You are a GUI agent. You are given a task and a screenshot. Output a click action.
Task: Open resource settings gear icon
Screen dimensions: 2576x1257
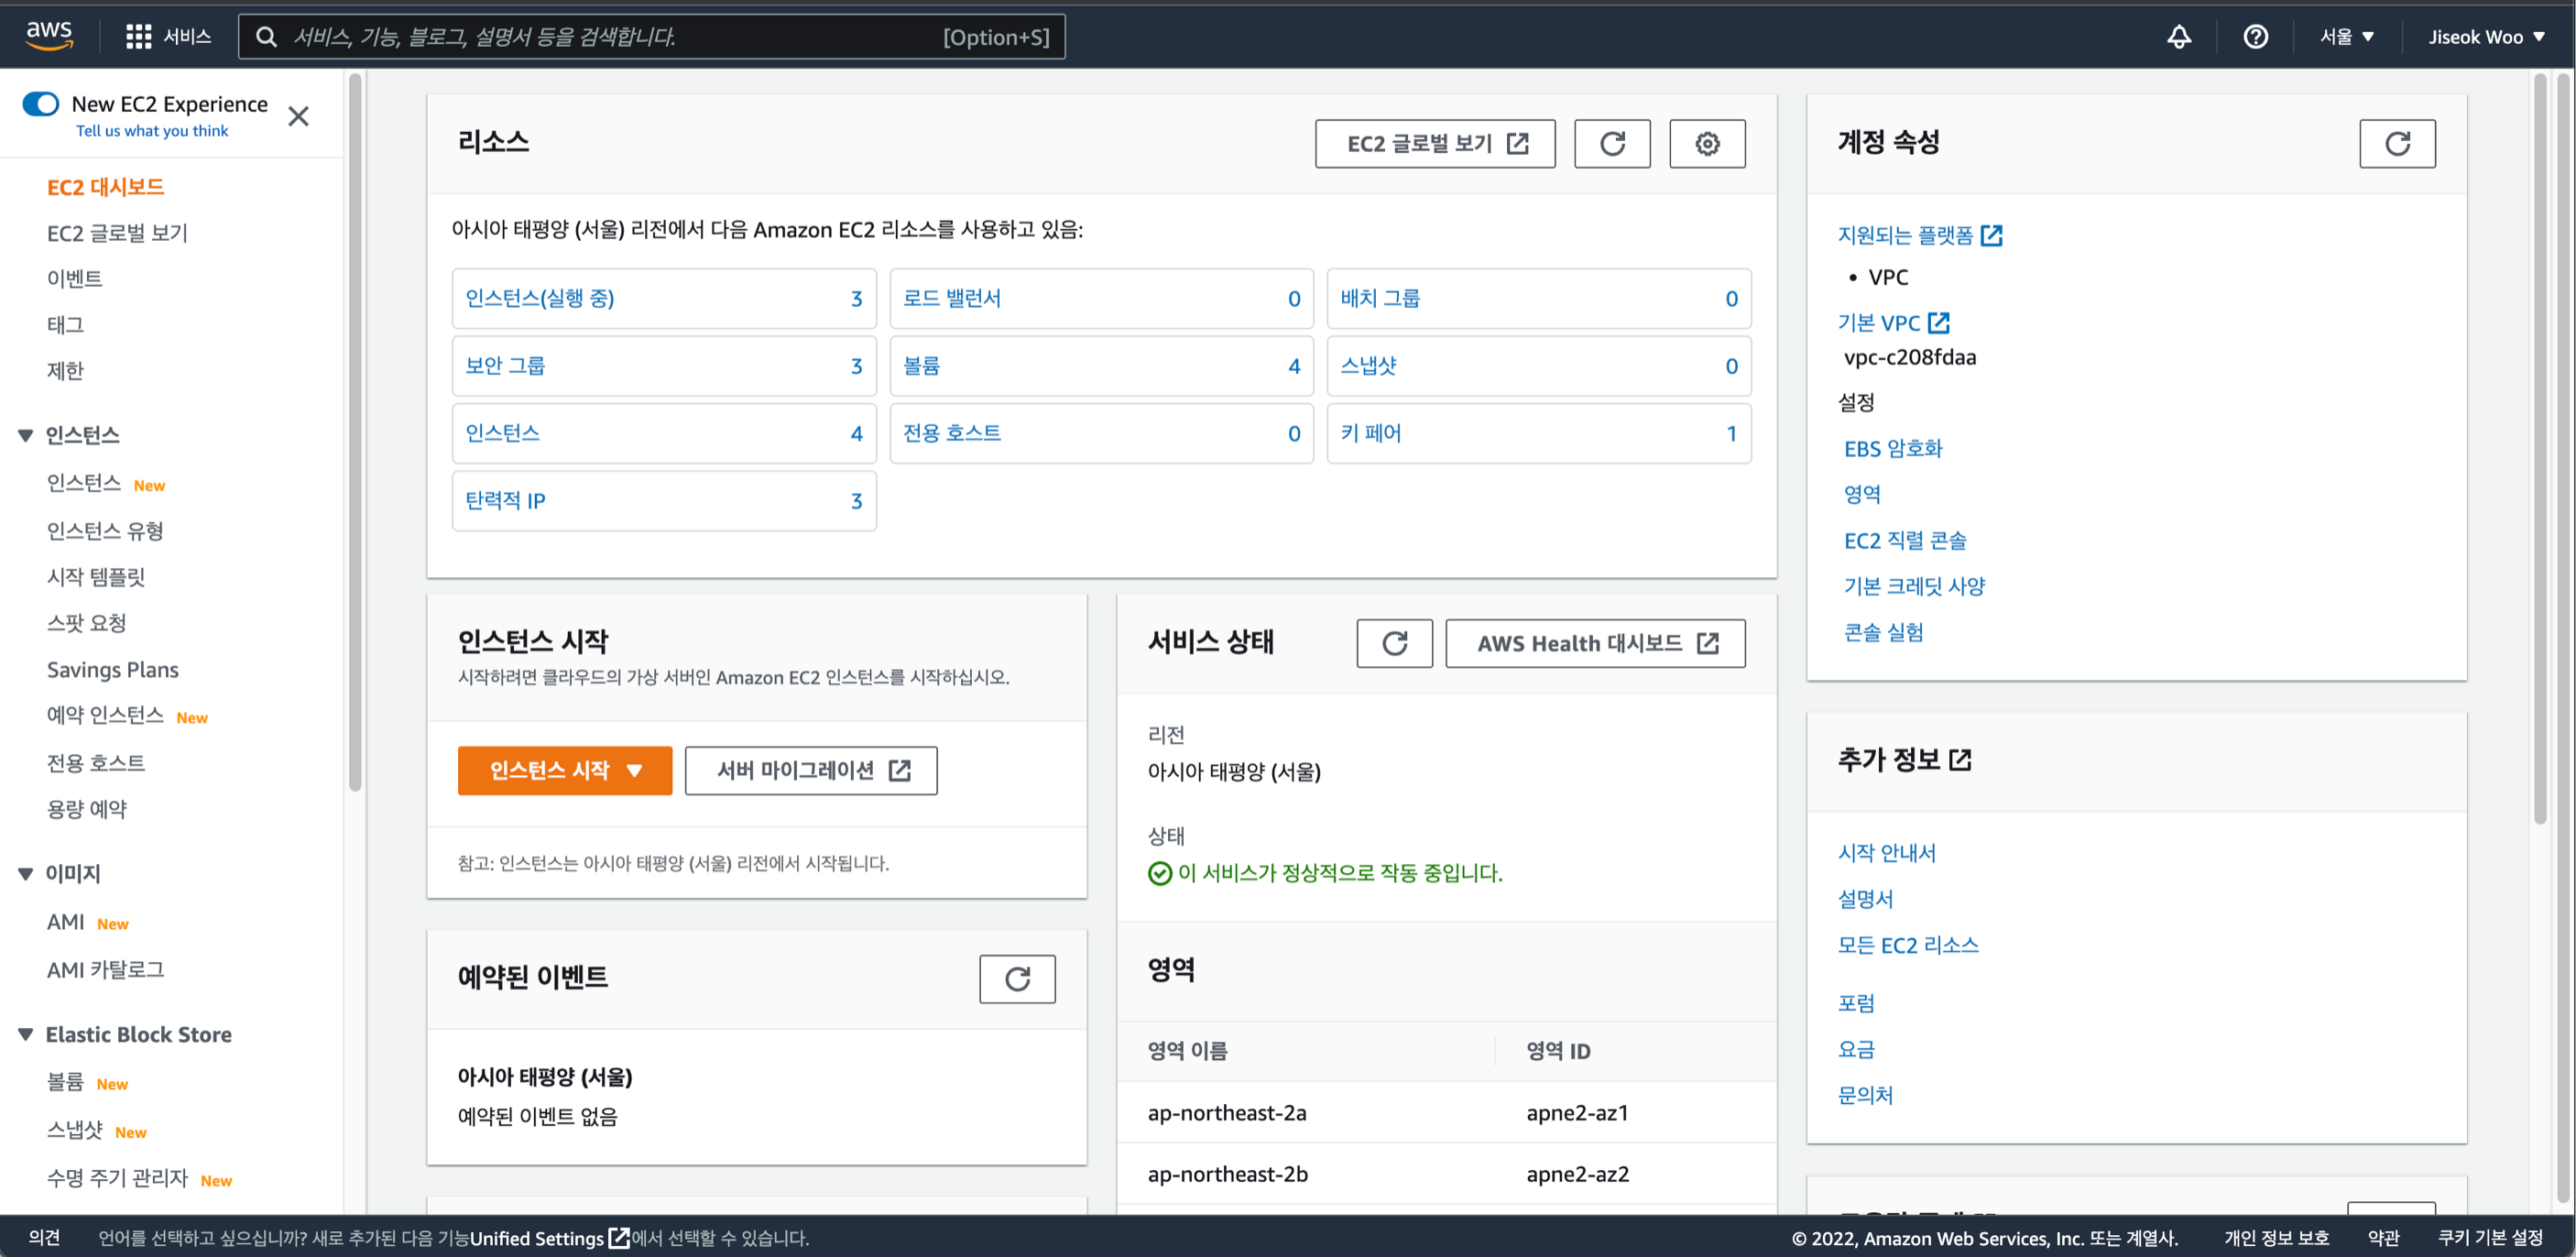coord(1706,144)
